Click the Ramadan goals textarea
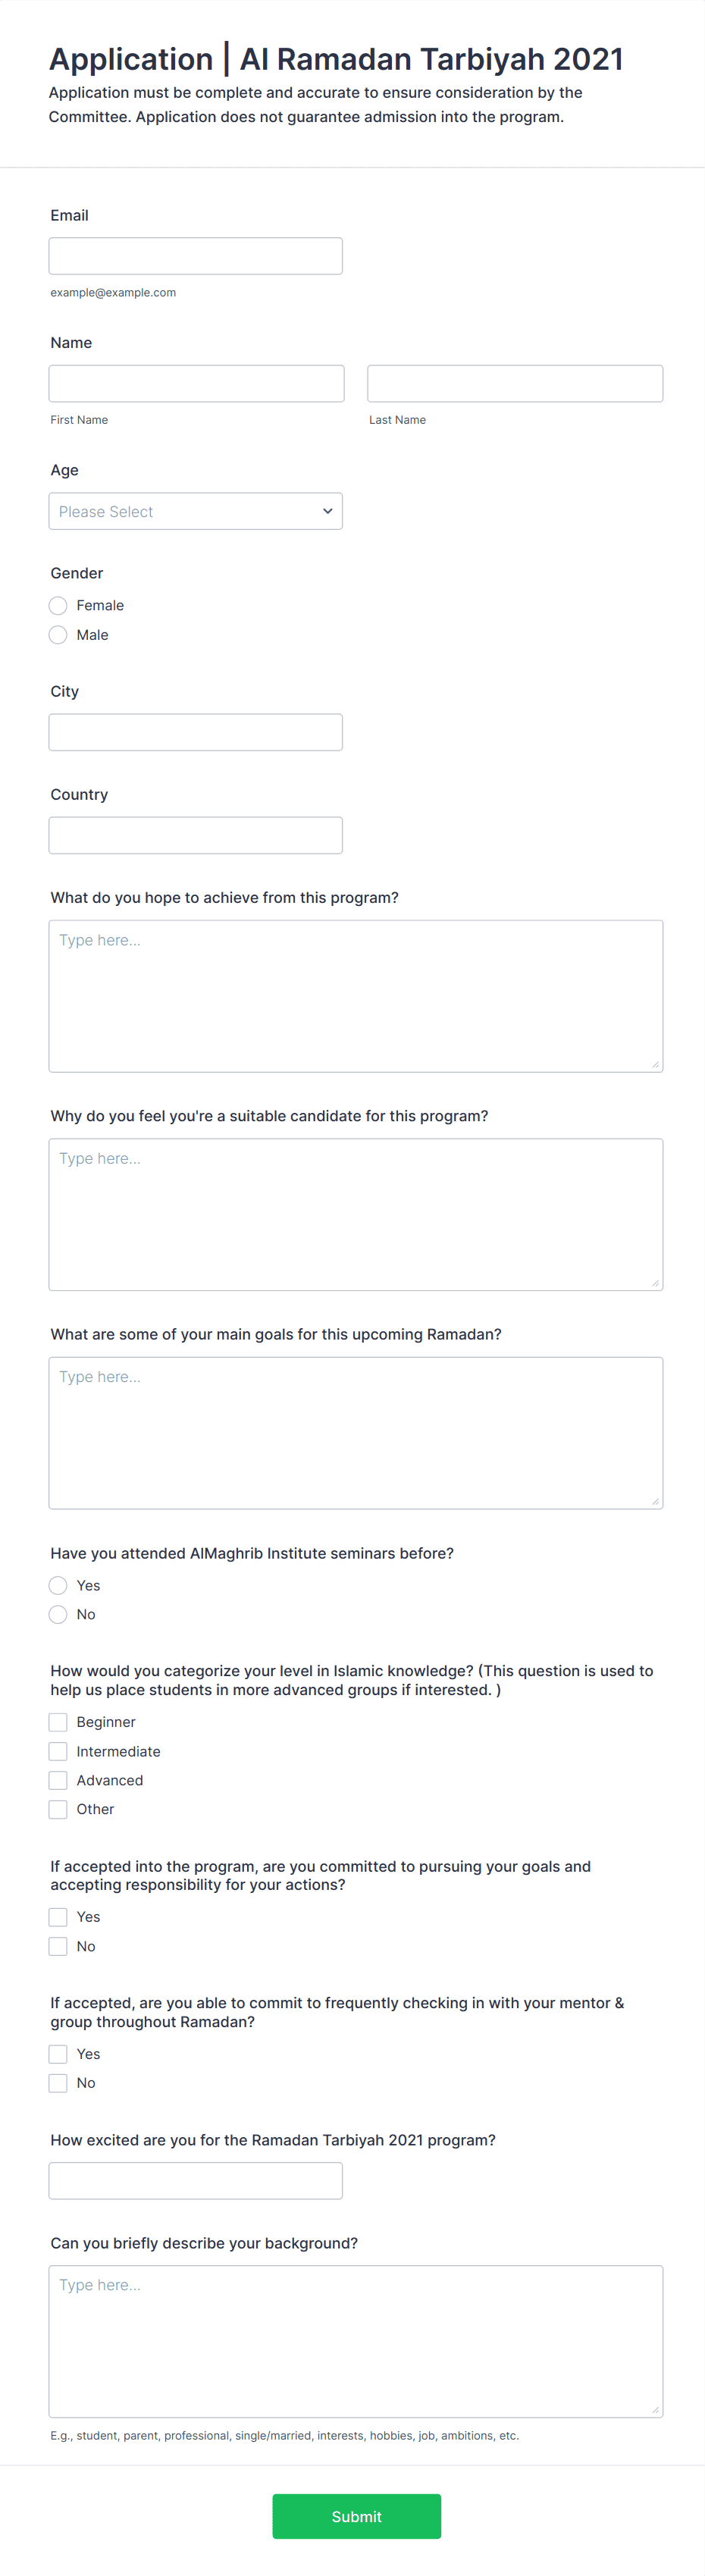The height and width of the screenshot is (2576, 705). (355, 1432)
